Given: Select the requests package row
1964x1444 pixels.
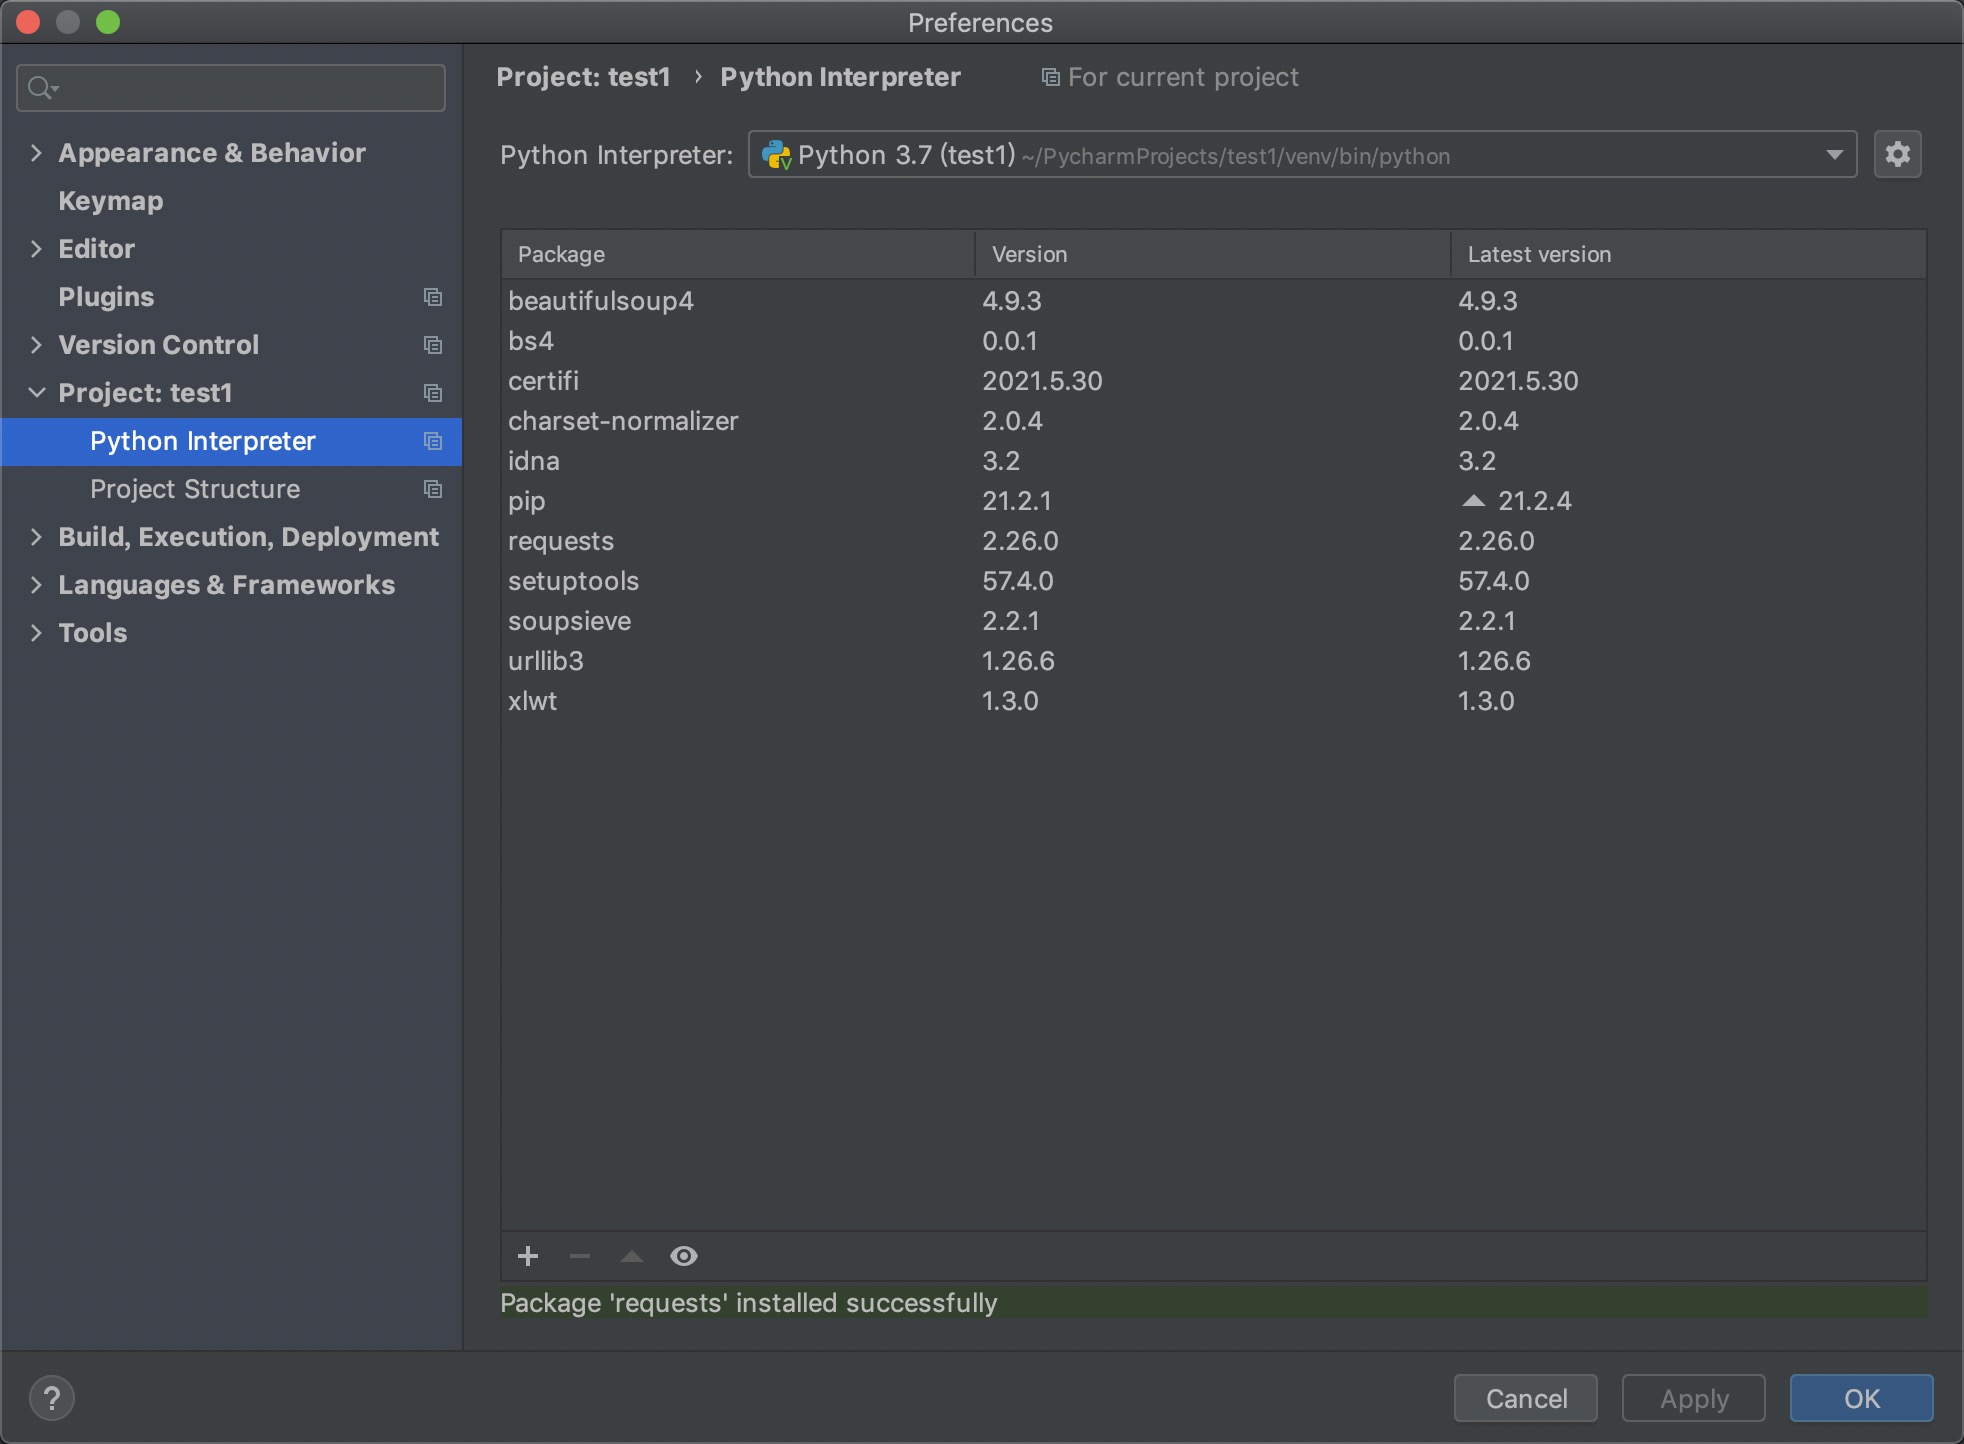Looking at the screenshot, I should (1214, 541).
